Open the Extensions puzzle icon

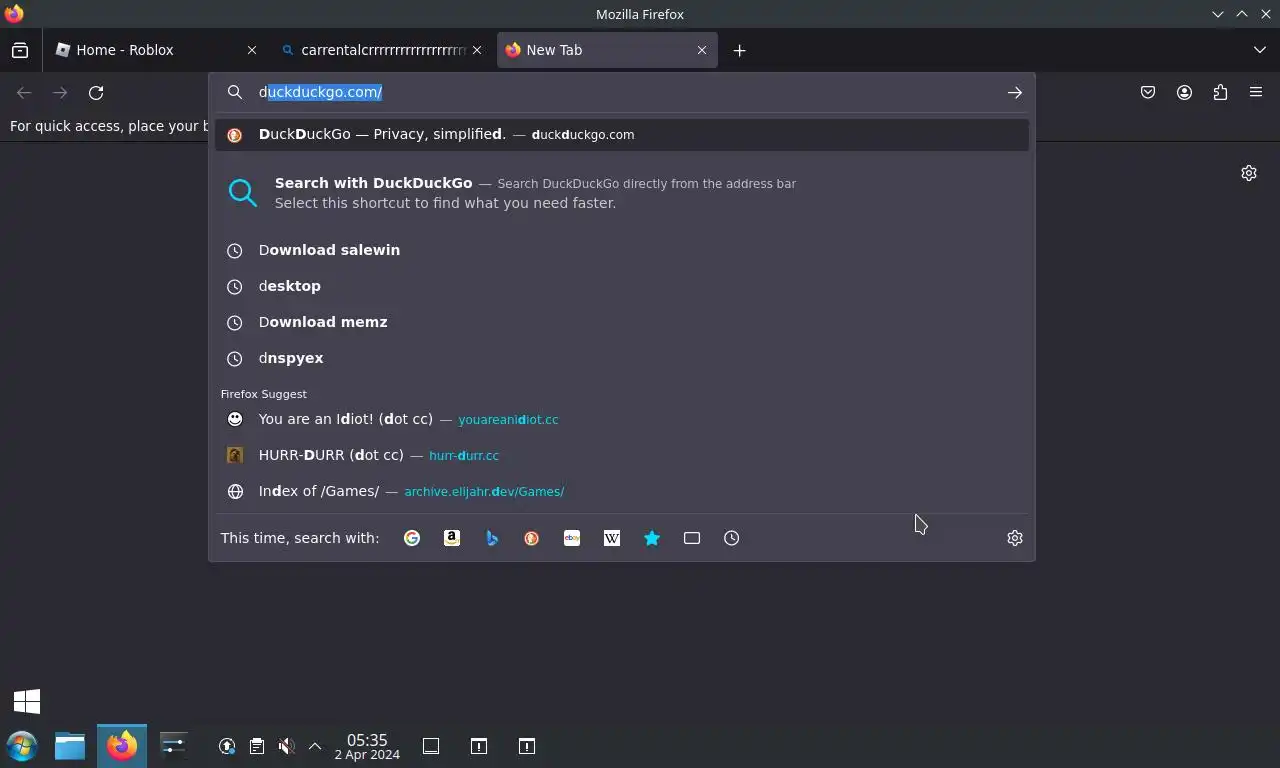pyautogui.click(x=1220, y=92)
